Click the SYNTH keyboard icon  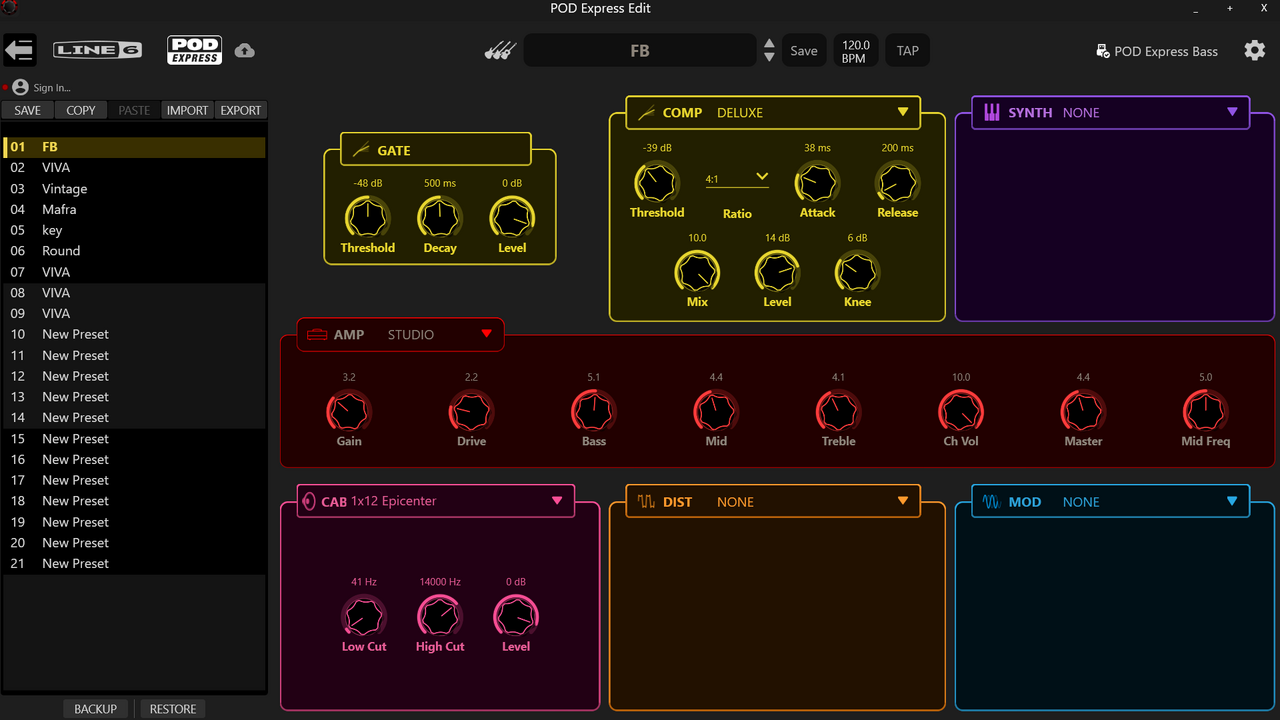[992, 113]
